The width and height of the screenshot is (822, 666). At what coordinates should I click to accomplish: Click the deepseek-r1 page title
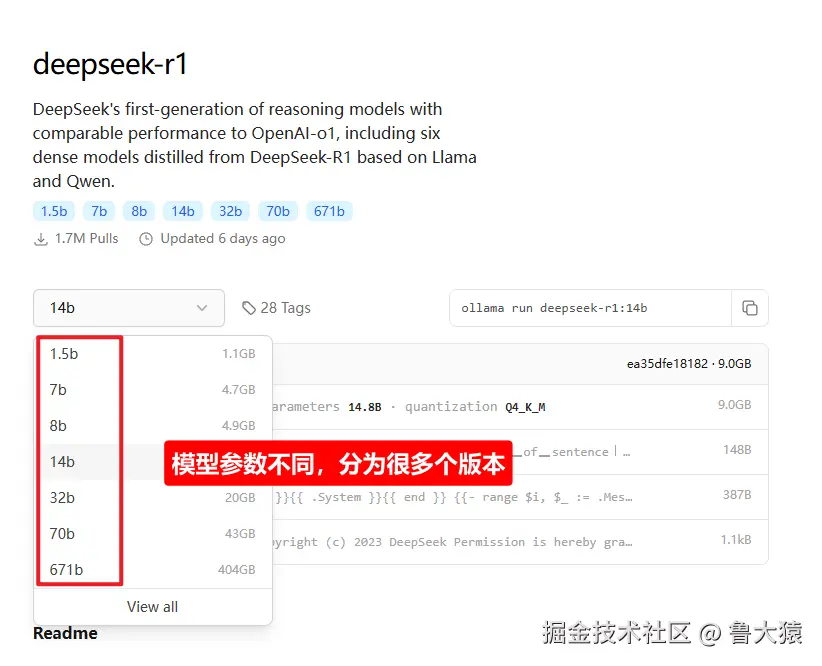[110, 65]
